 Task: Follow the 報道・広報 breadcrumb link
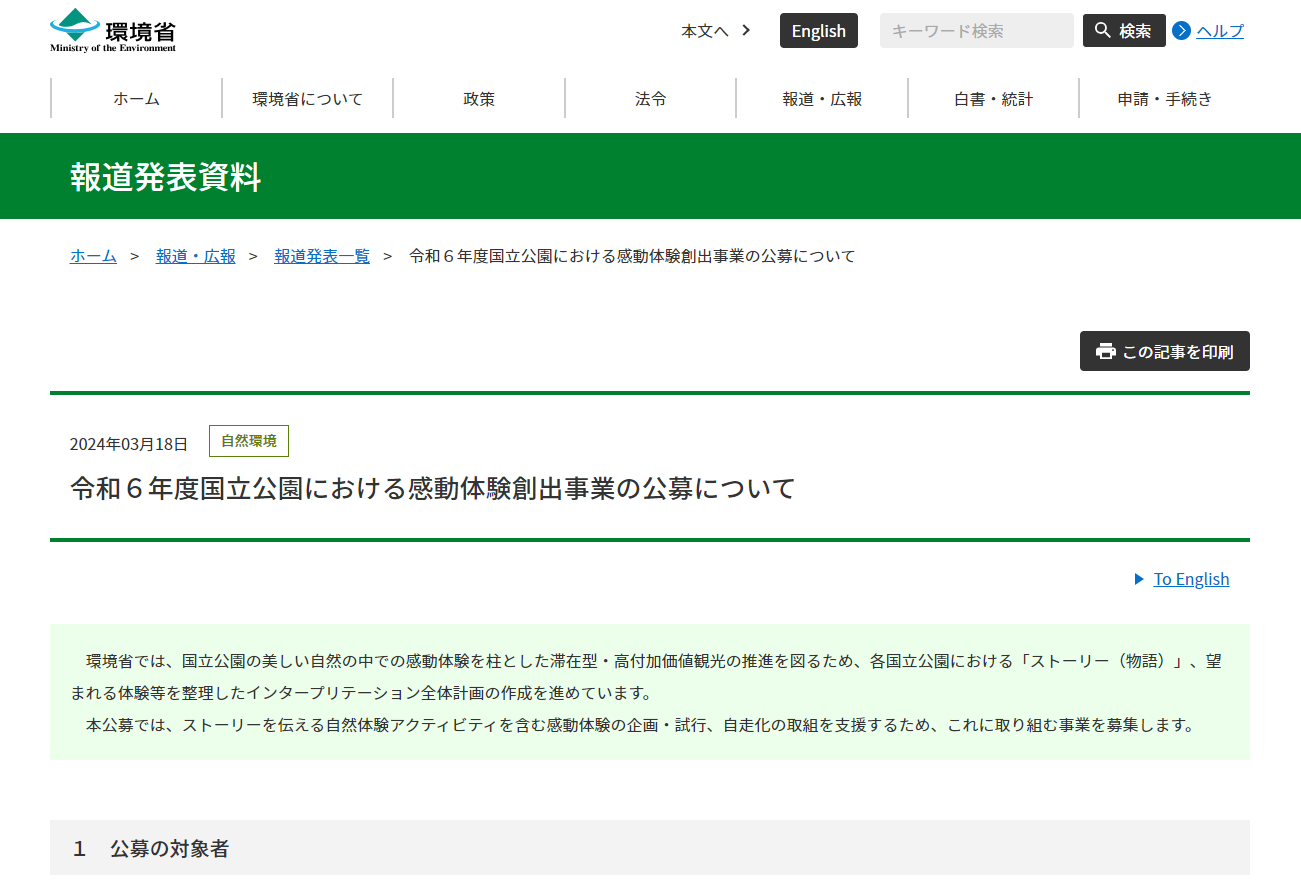[x=196, y=256]
